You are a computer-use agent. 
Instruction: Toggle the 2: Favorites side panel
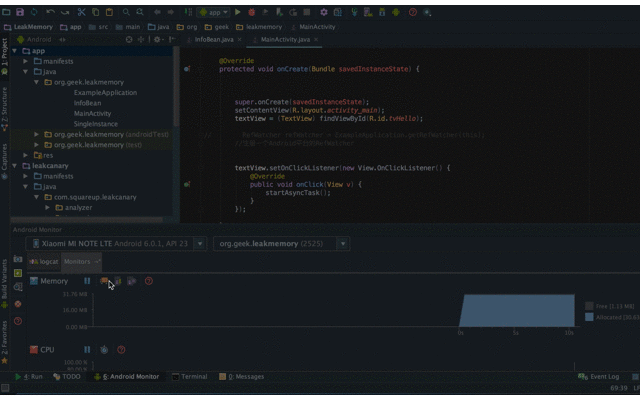(4, 342)
